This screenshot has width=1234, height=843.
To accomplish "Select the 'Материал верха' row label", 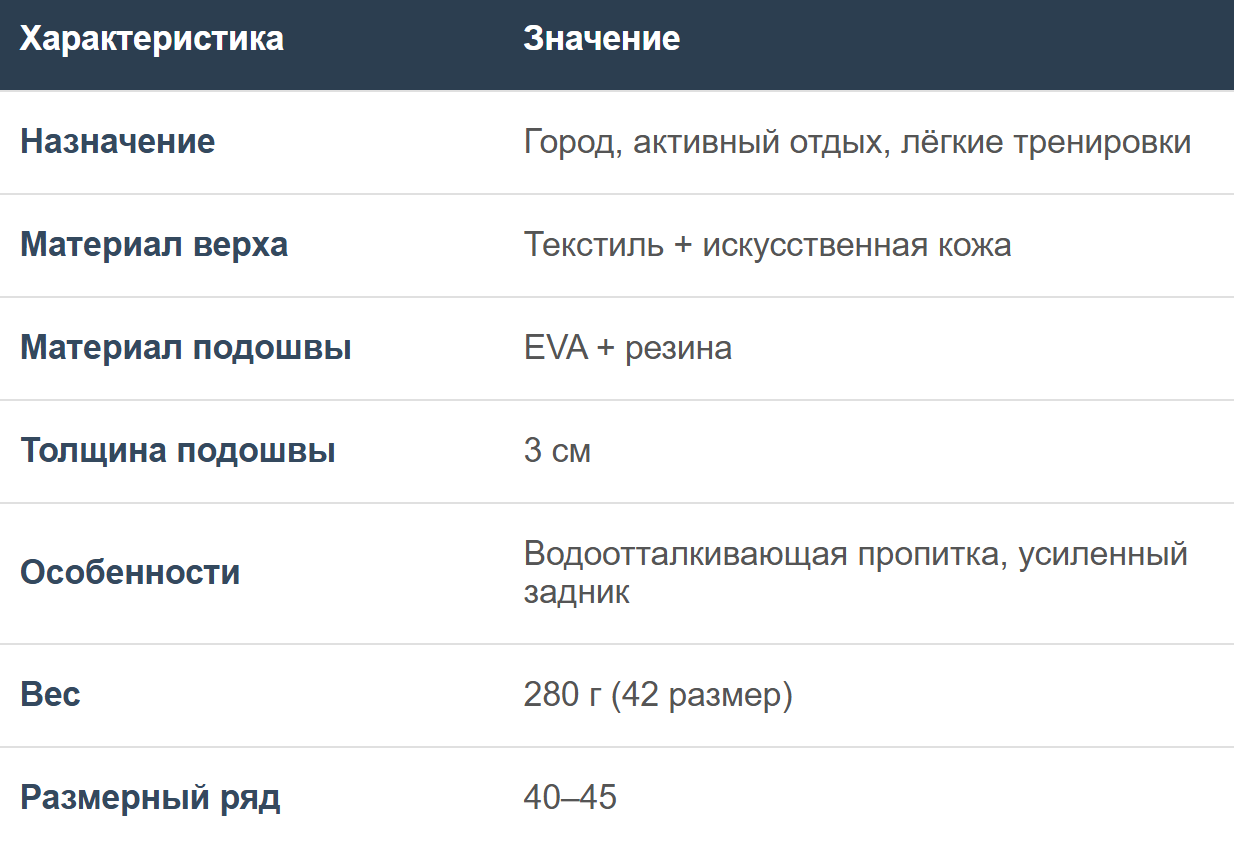I will click(x=154, y=245).
